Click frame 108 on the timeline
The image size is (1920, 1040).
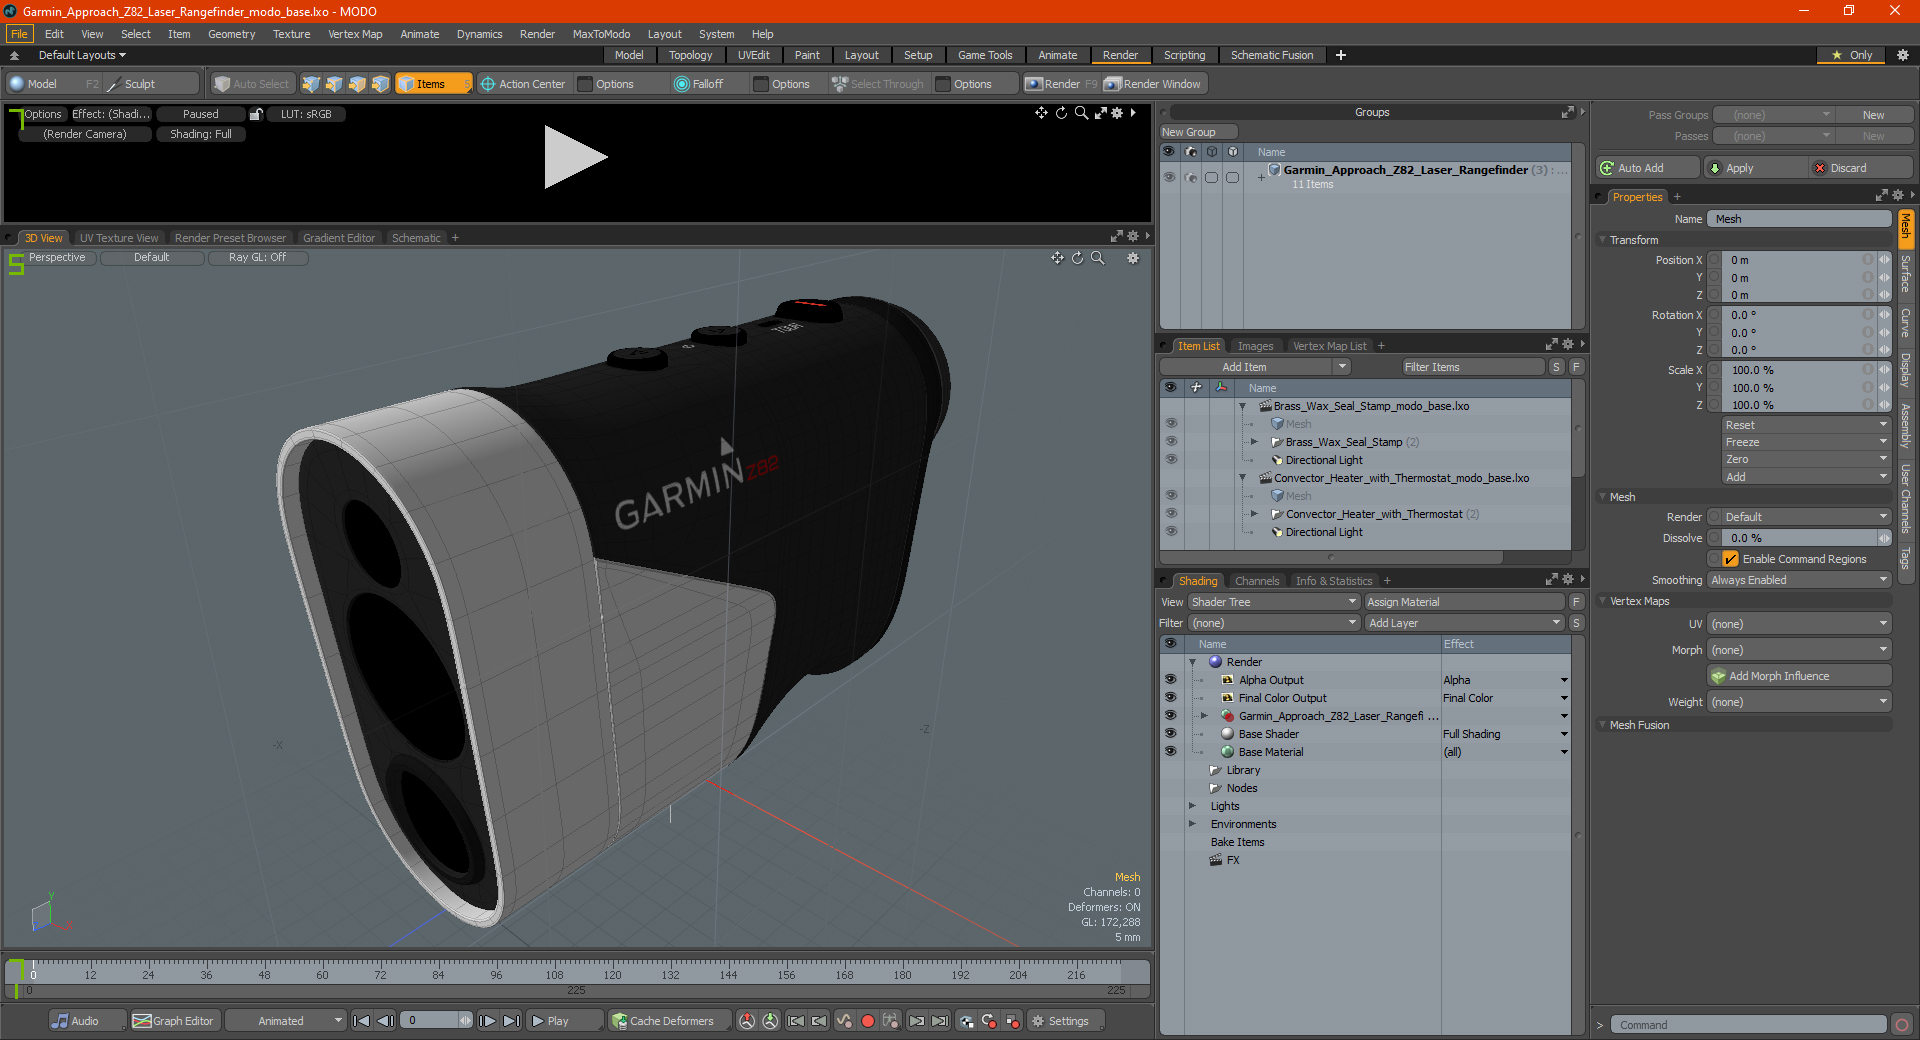click(554, 974)
